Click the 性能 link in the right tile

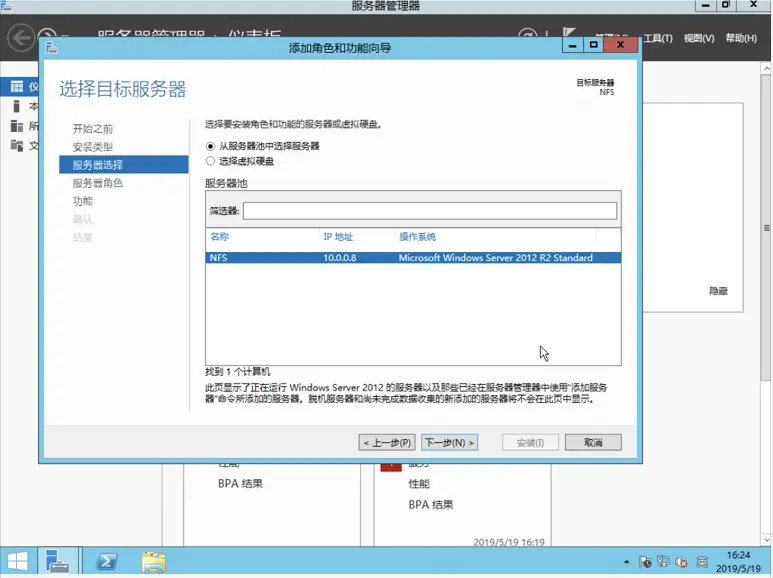419,484
